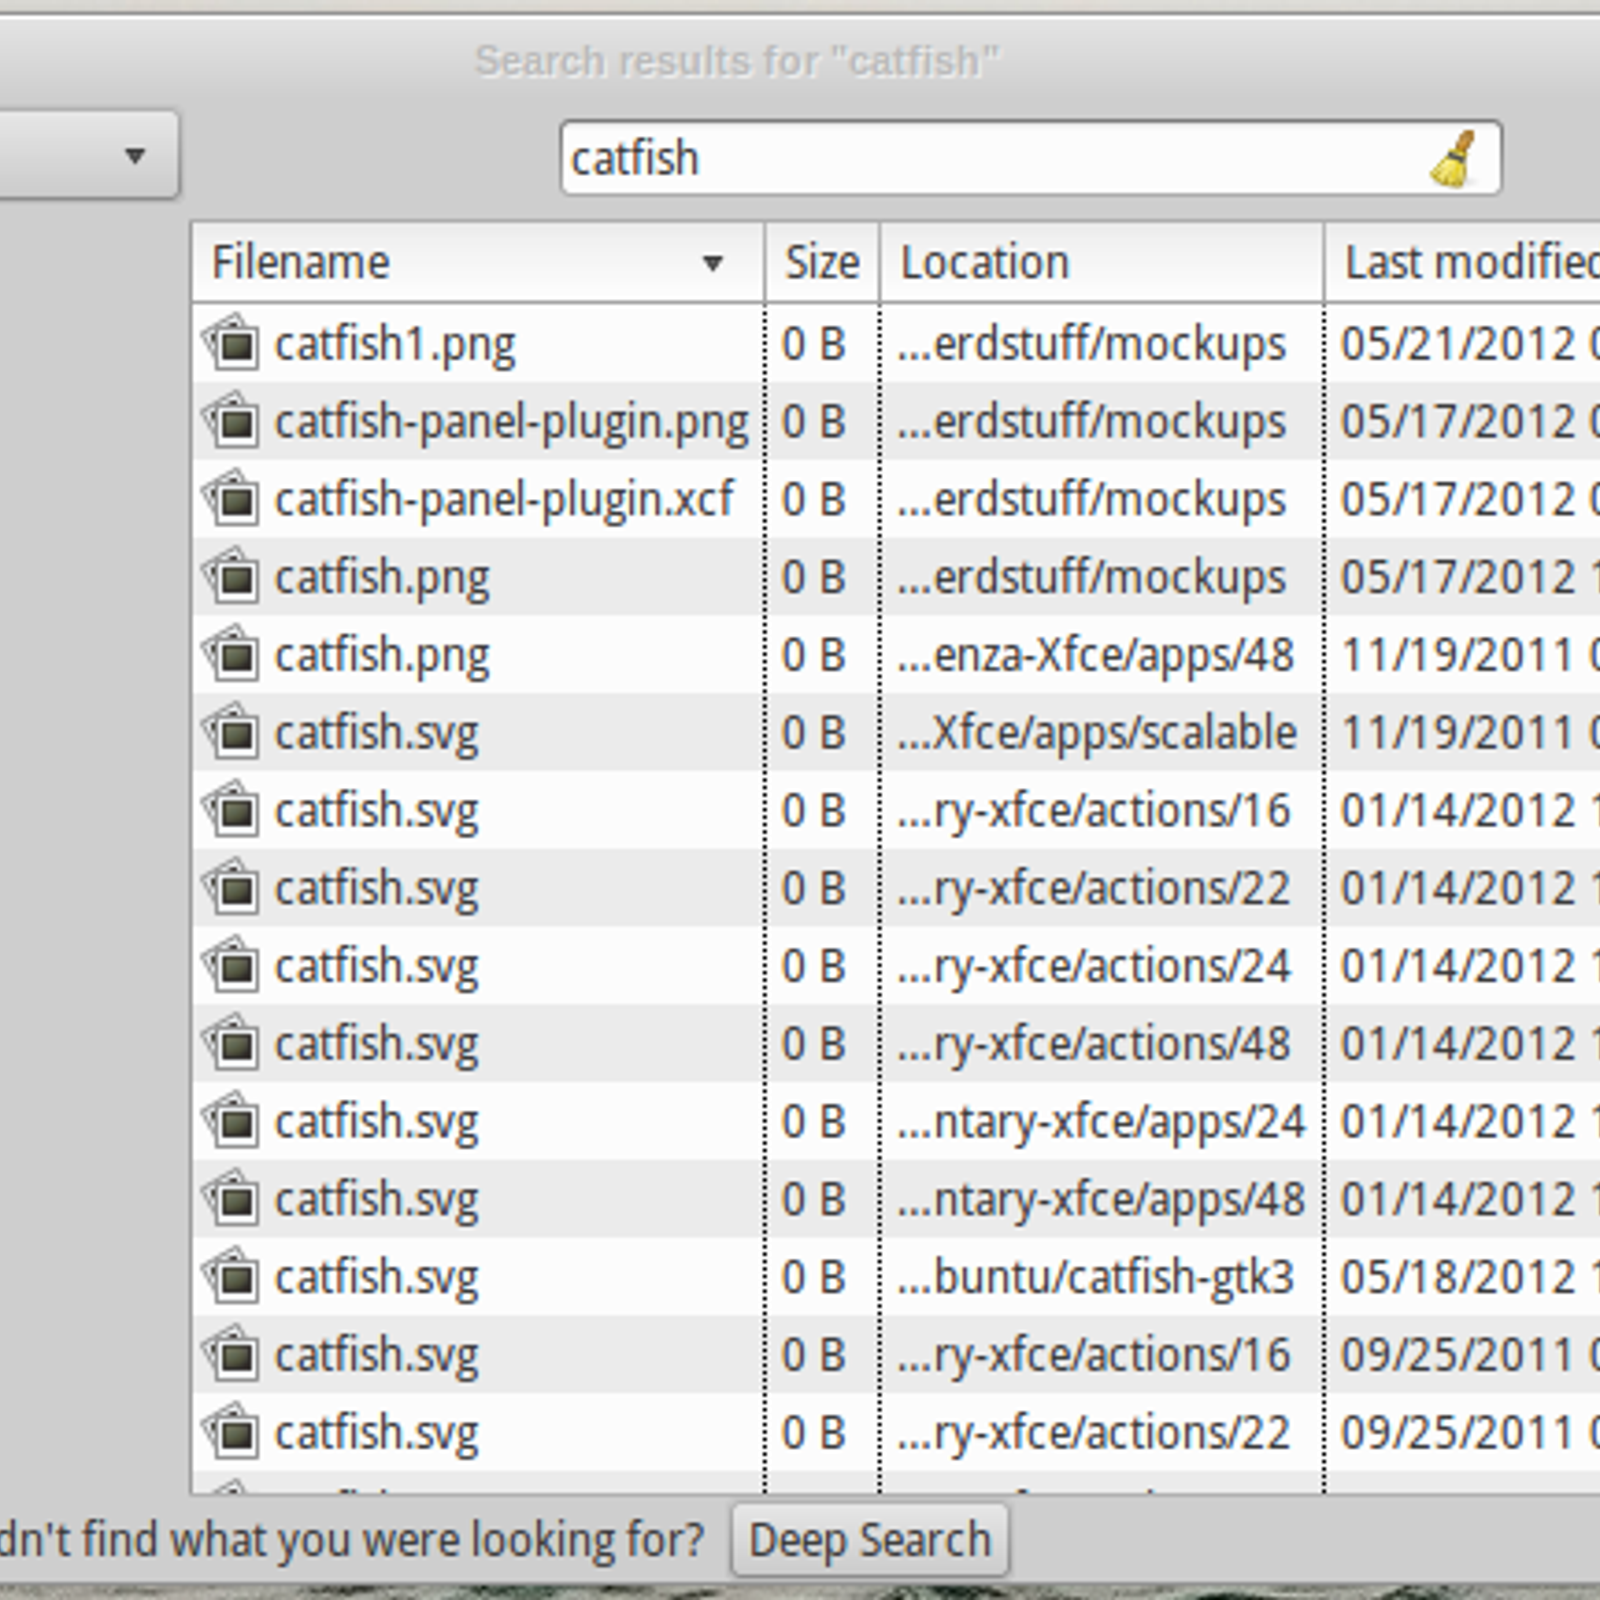The height and width of the screenshot is (1600, 1600).
Task: Select catfish.svg filename in the Xfce/apps/scalable row
Action: [376, 736]
